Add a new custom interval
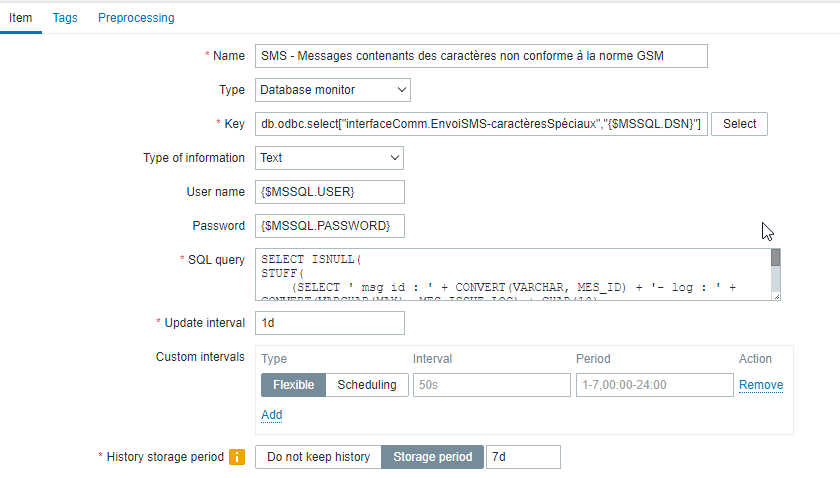The height and width of the screenshot is (478, 840). pos(271,415)
